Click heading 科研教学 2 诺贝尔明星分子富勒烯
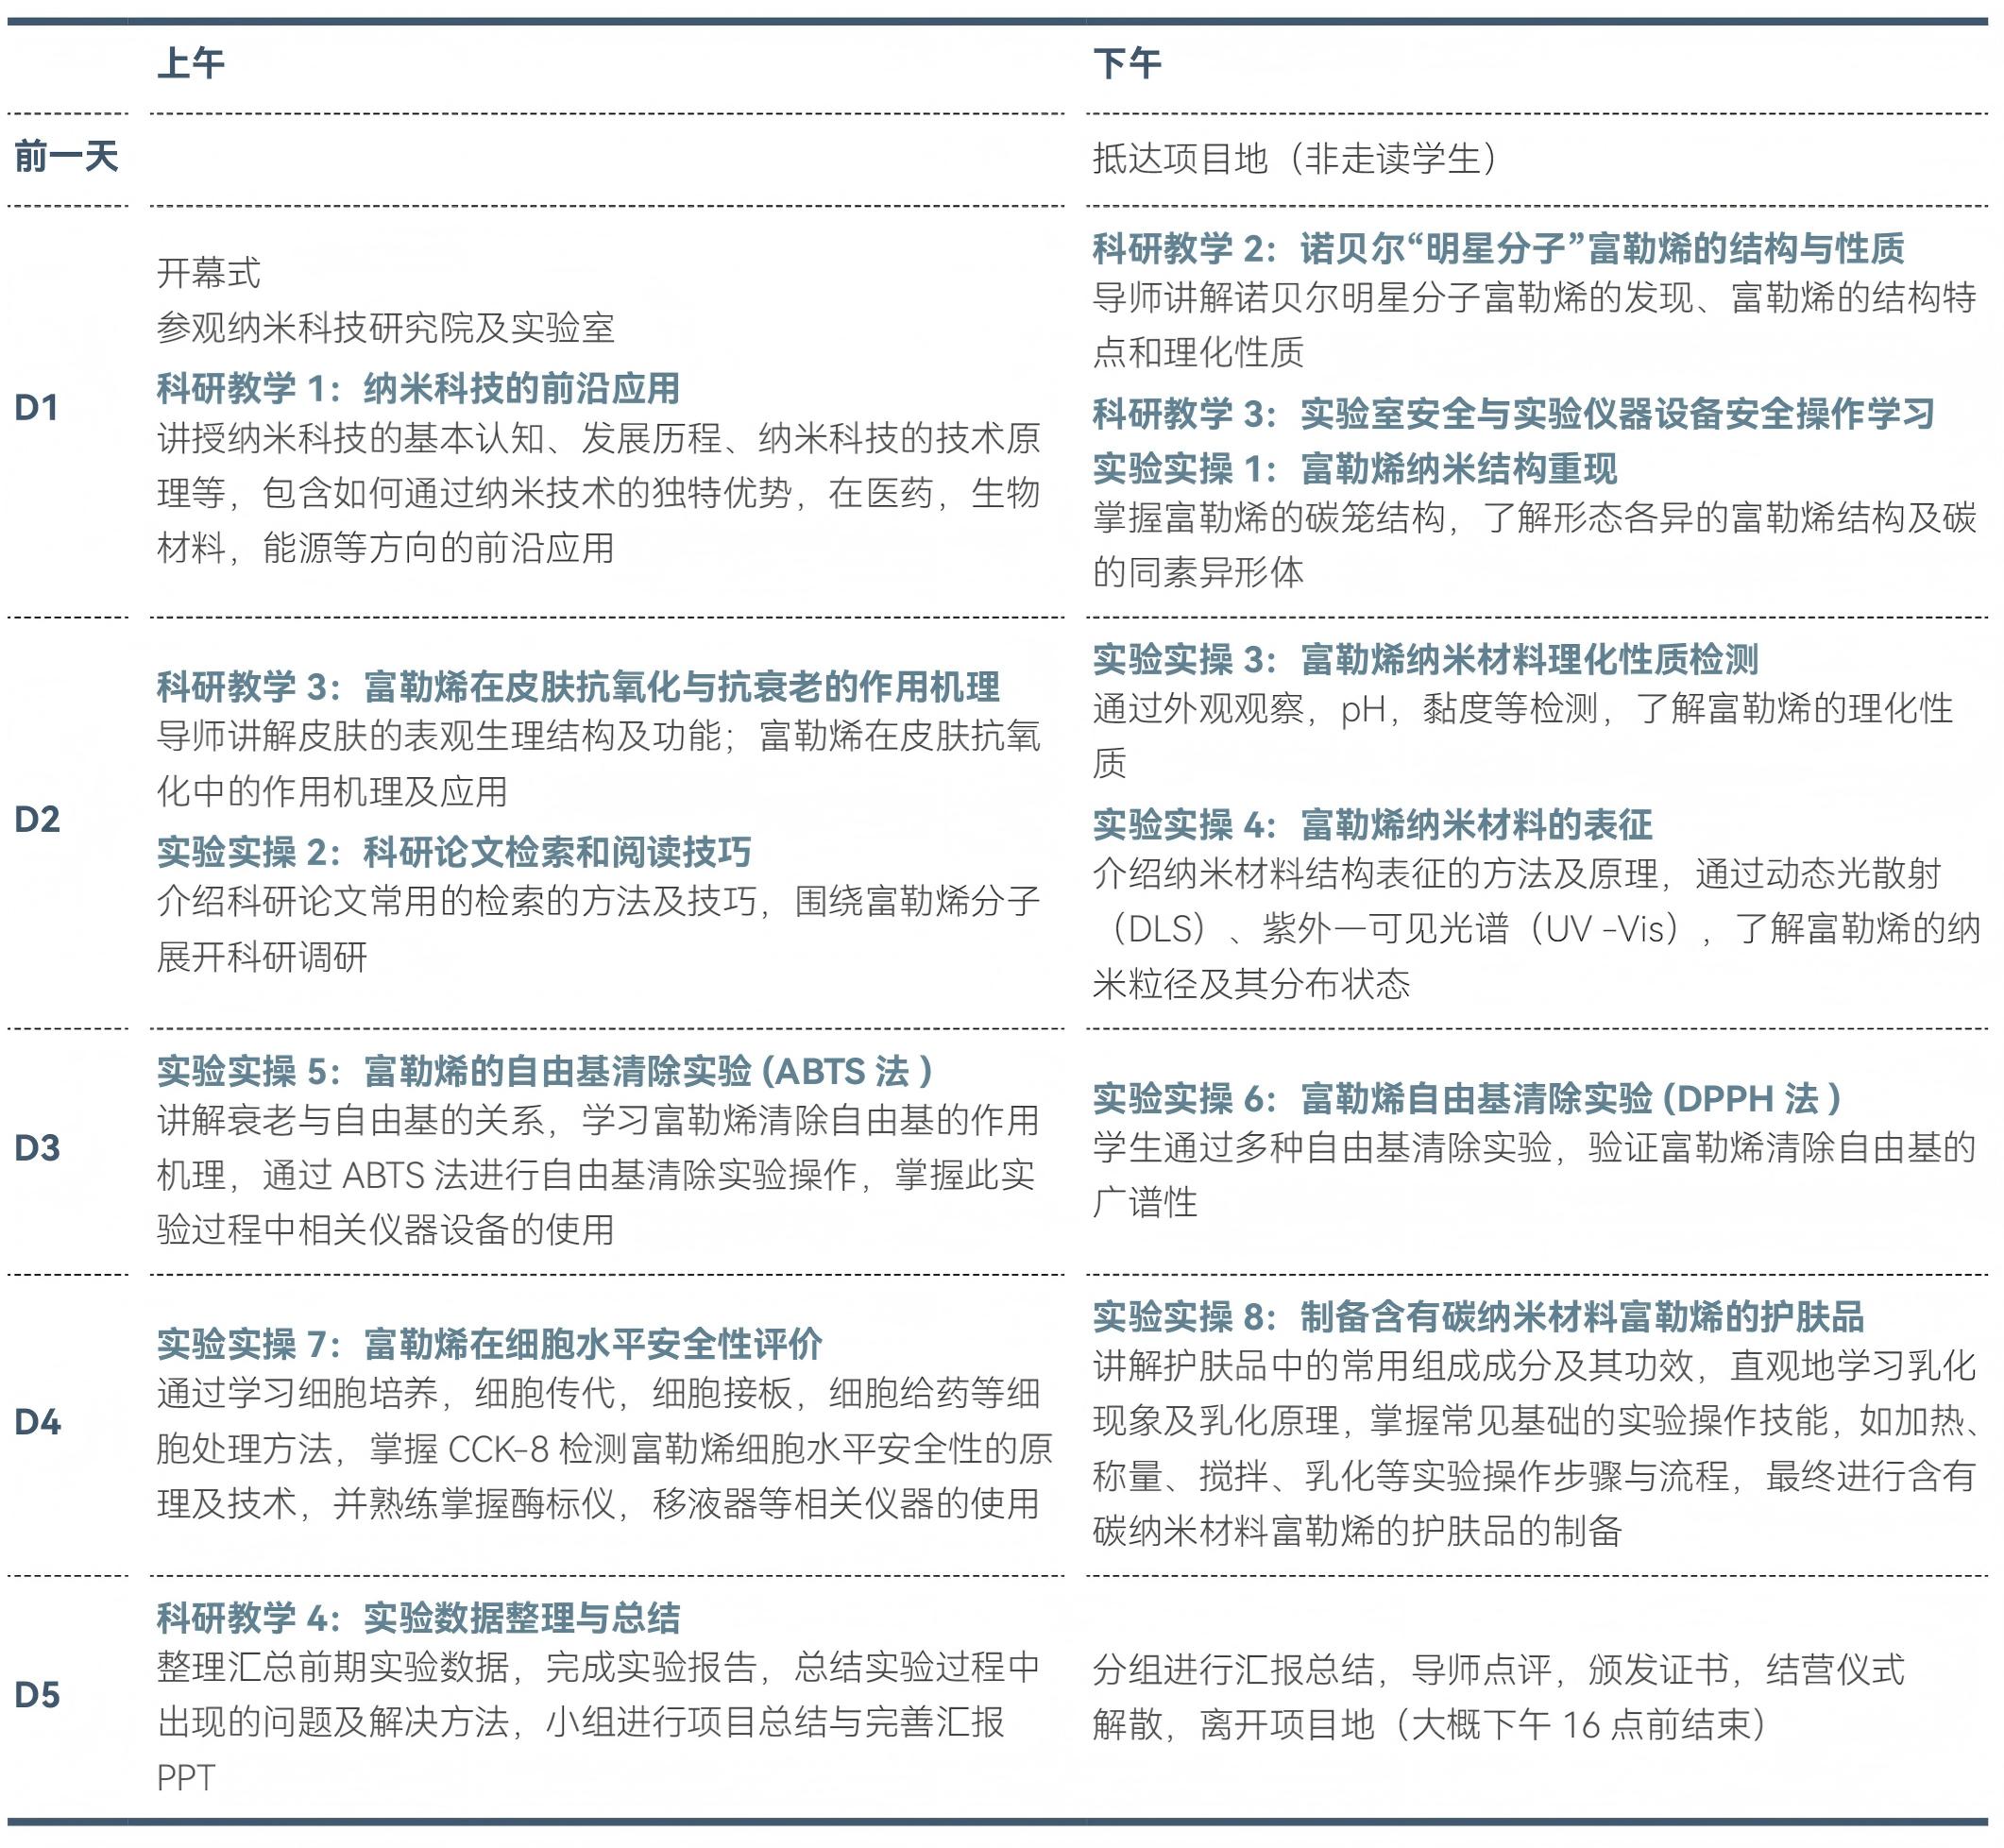This screenshot has height=1848, width=2004. pyautogui.click(x=1498, y=248)
